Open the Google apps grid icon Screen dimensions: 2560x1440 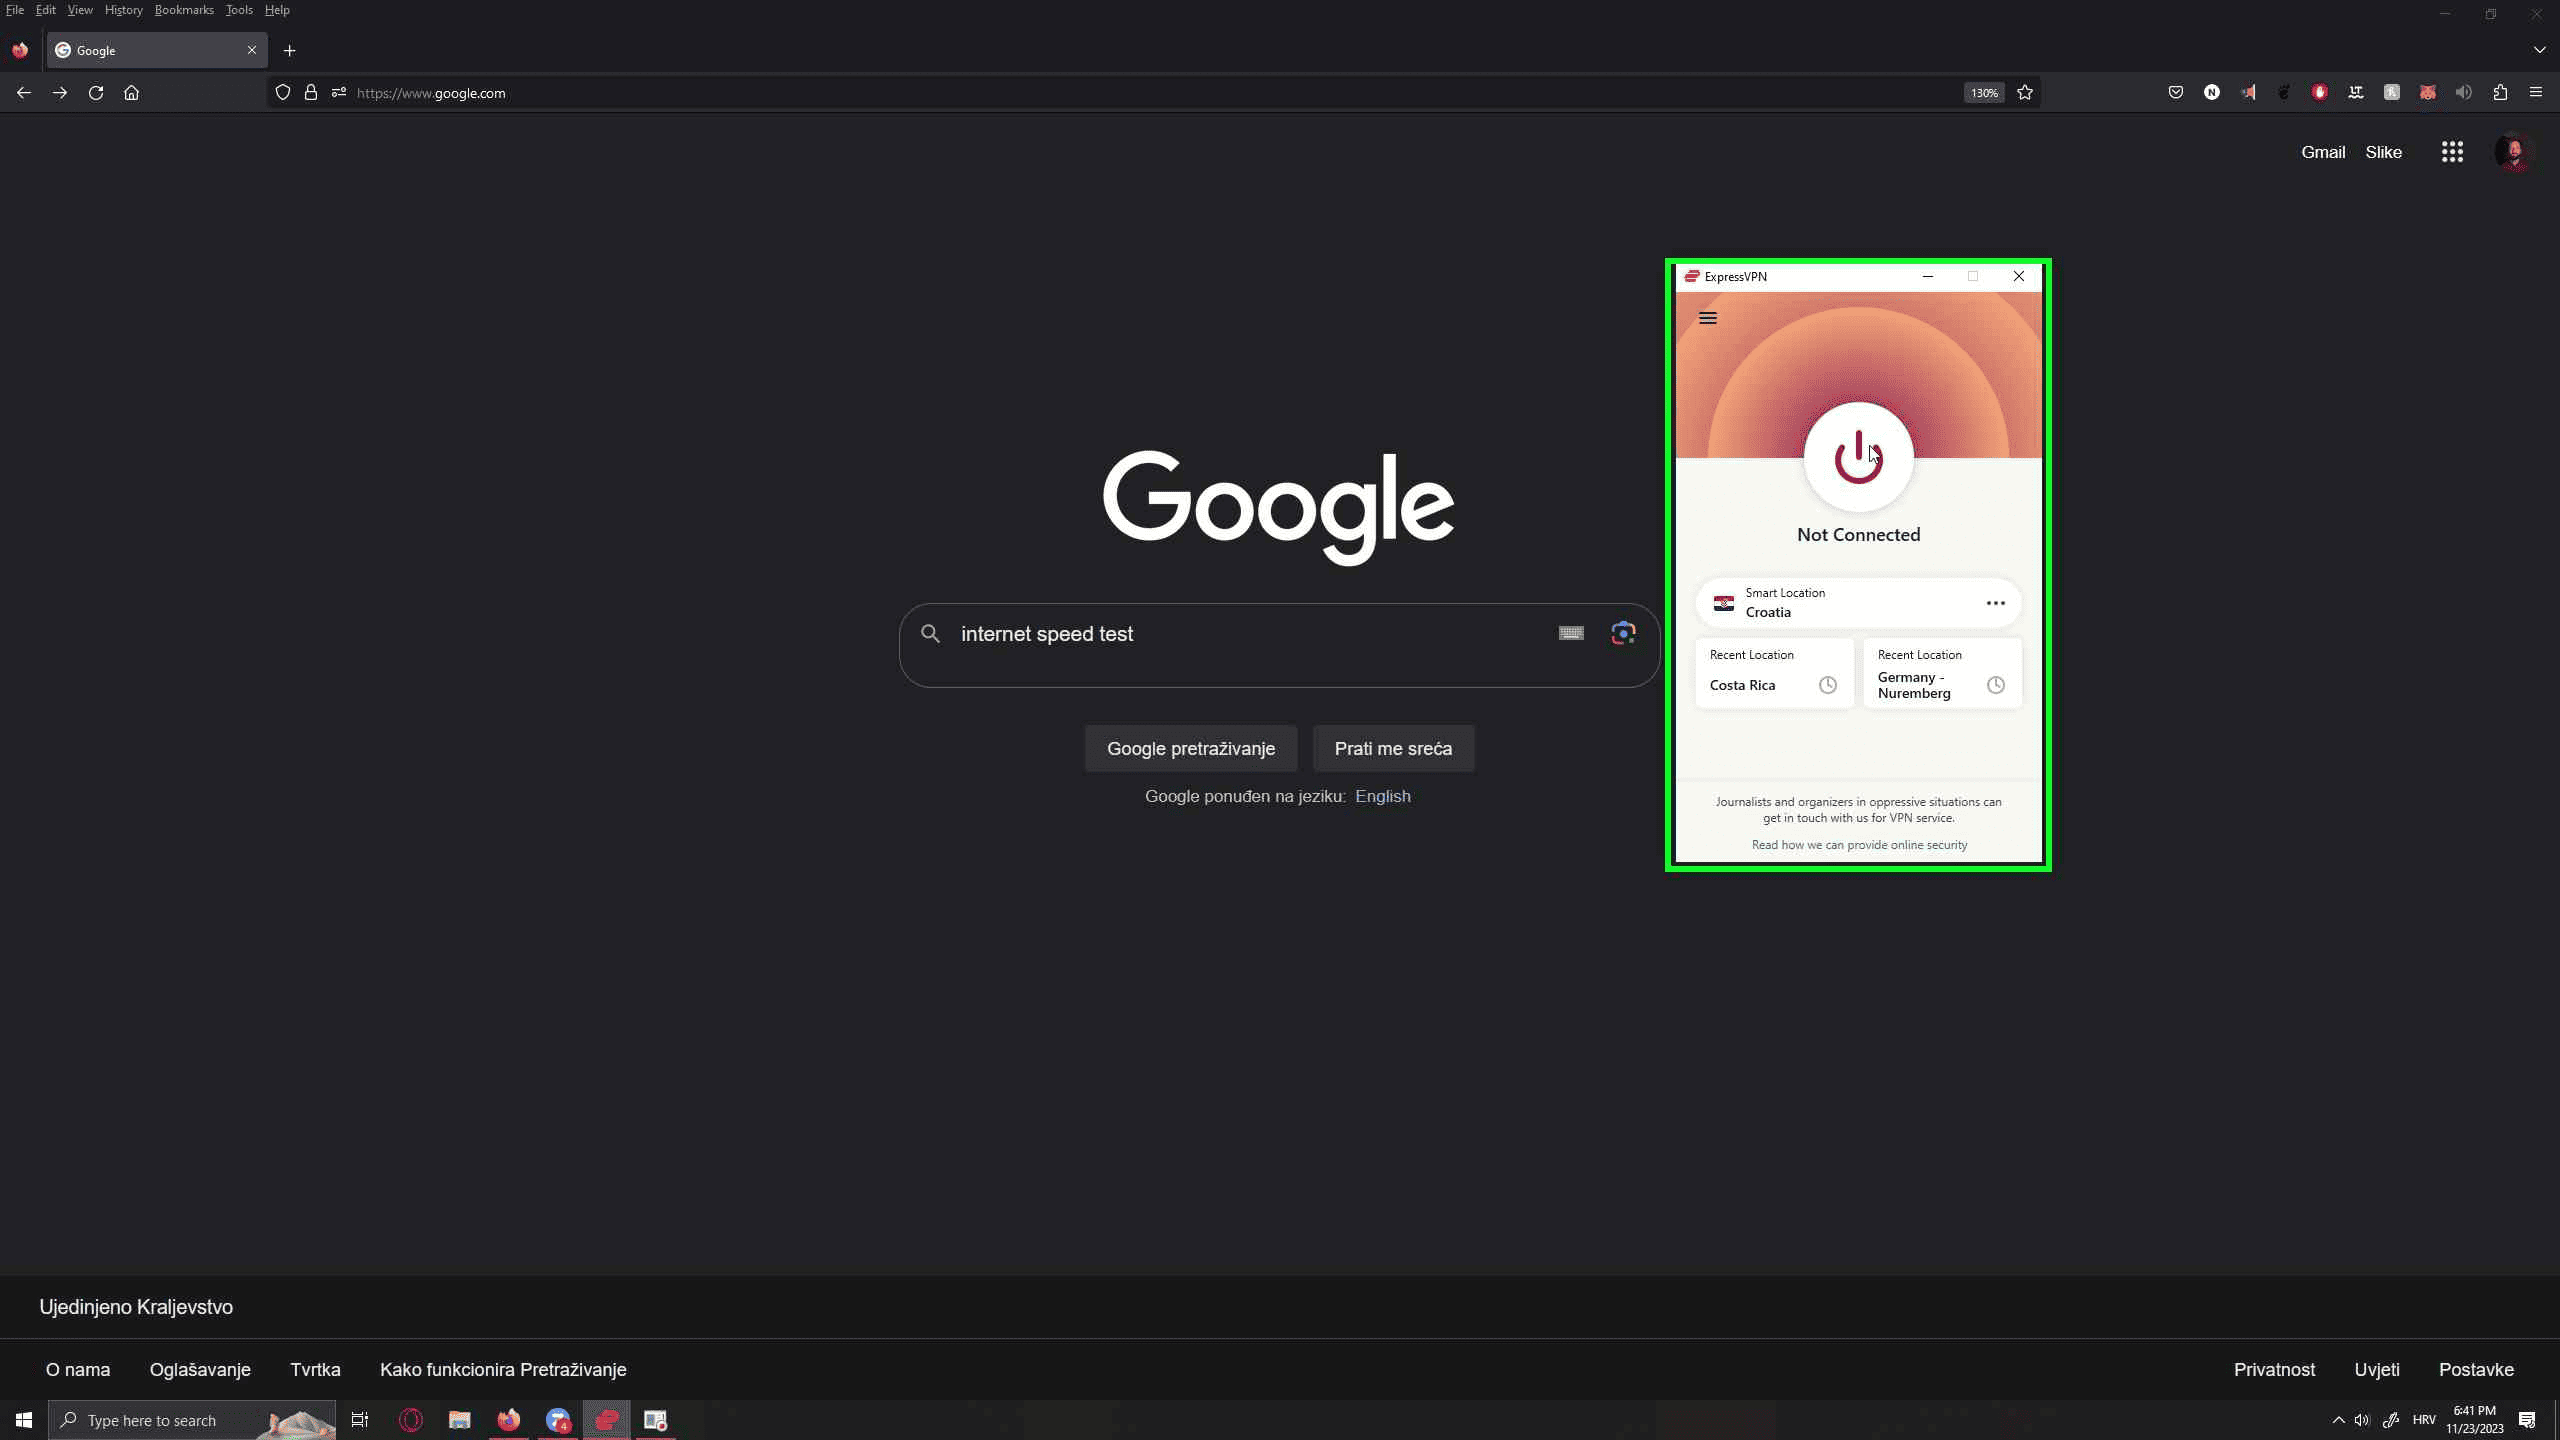pyautogui.click(x=2451, y=152)
